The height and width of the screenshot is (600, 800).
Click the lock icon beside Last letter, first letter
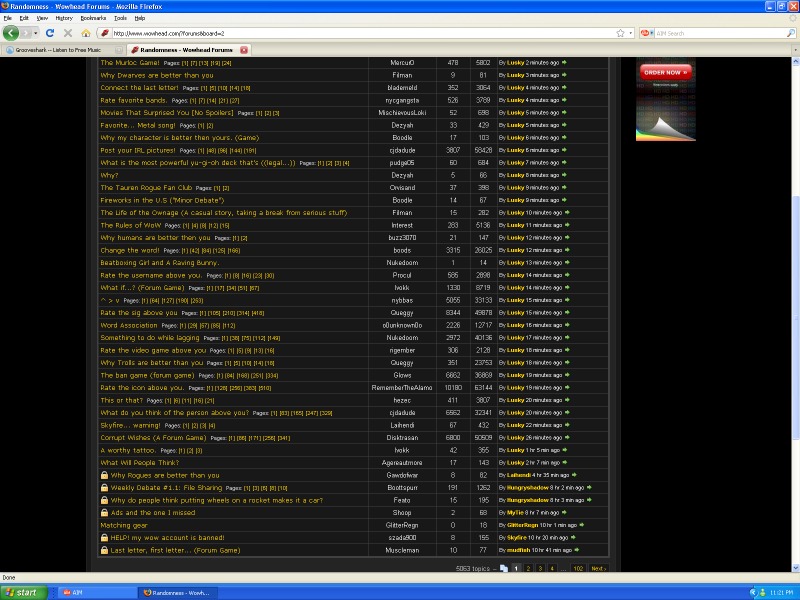[x=104, y=551]
